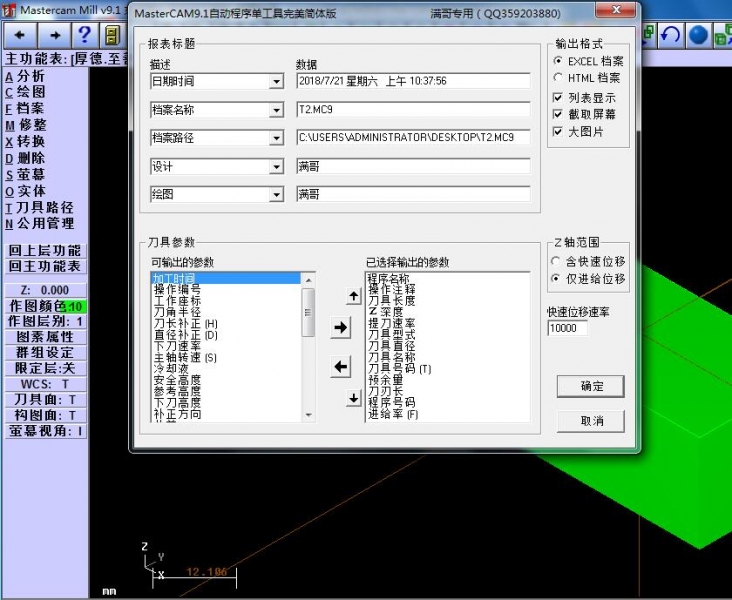Move selected parameter up with up arrow
Viewport: 732px width, 600px height.
point(354,296)
